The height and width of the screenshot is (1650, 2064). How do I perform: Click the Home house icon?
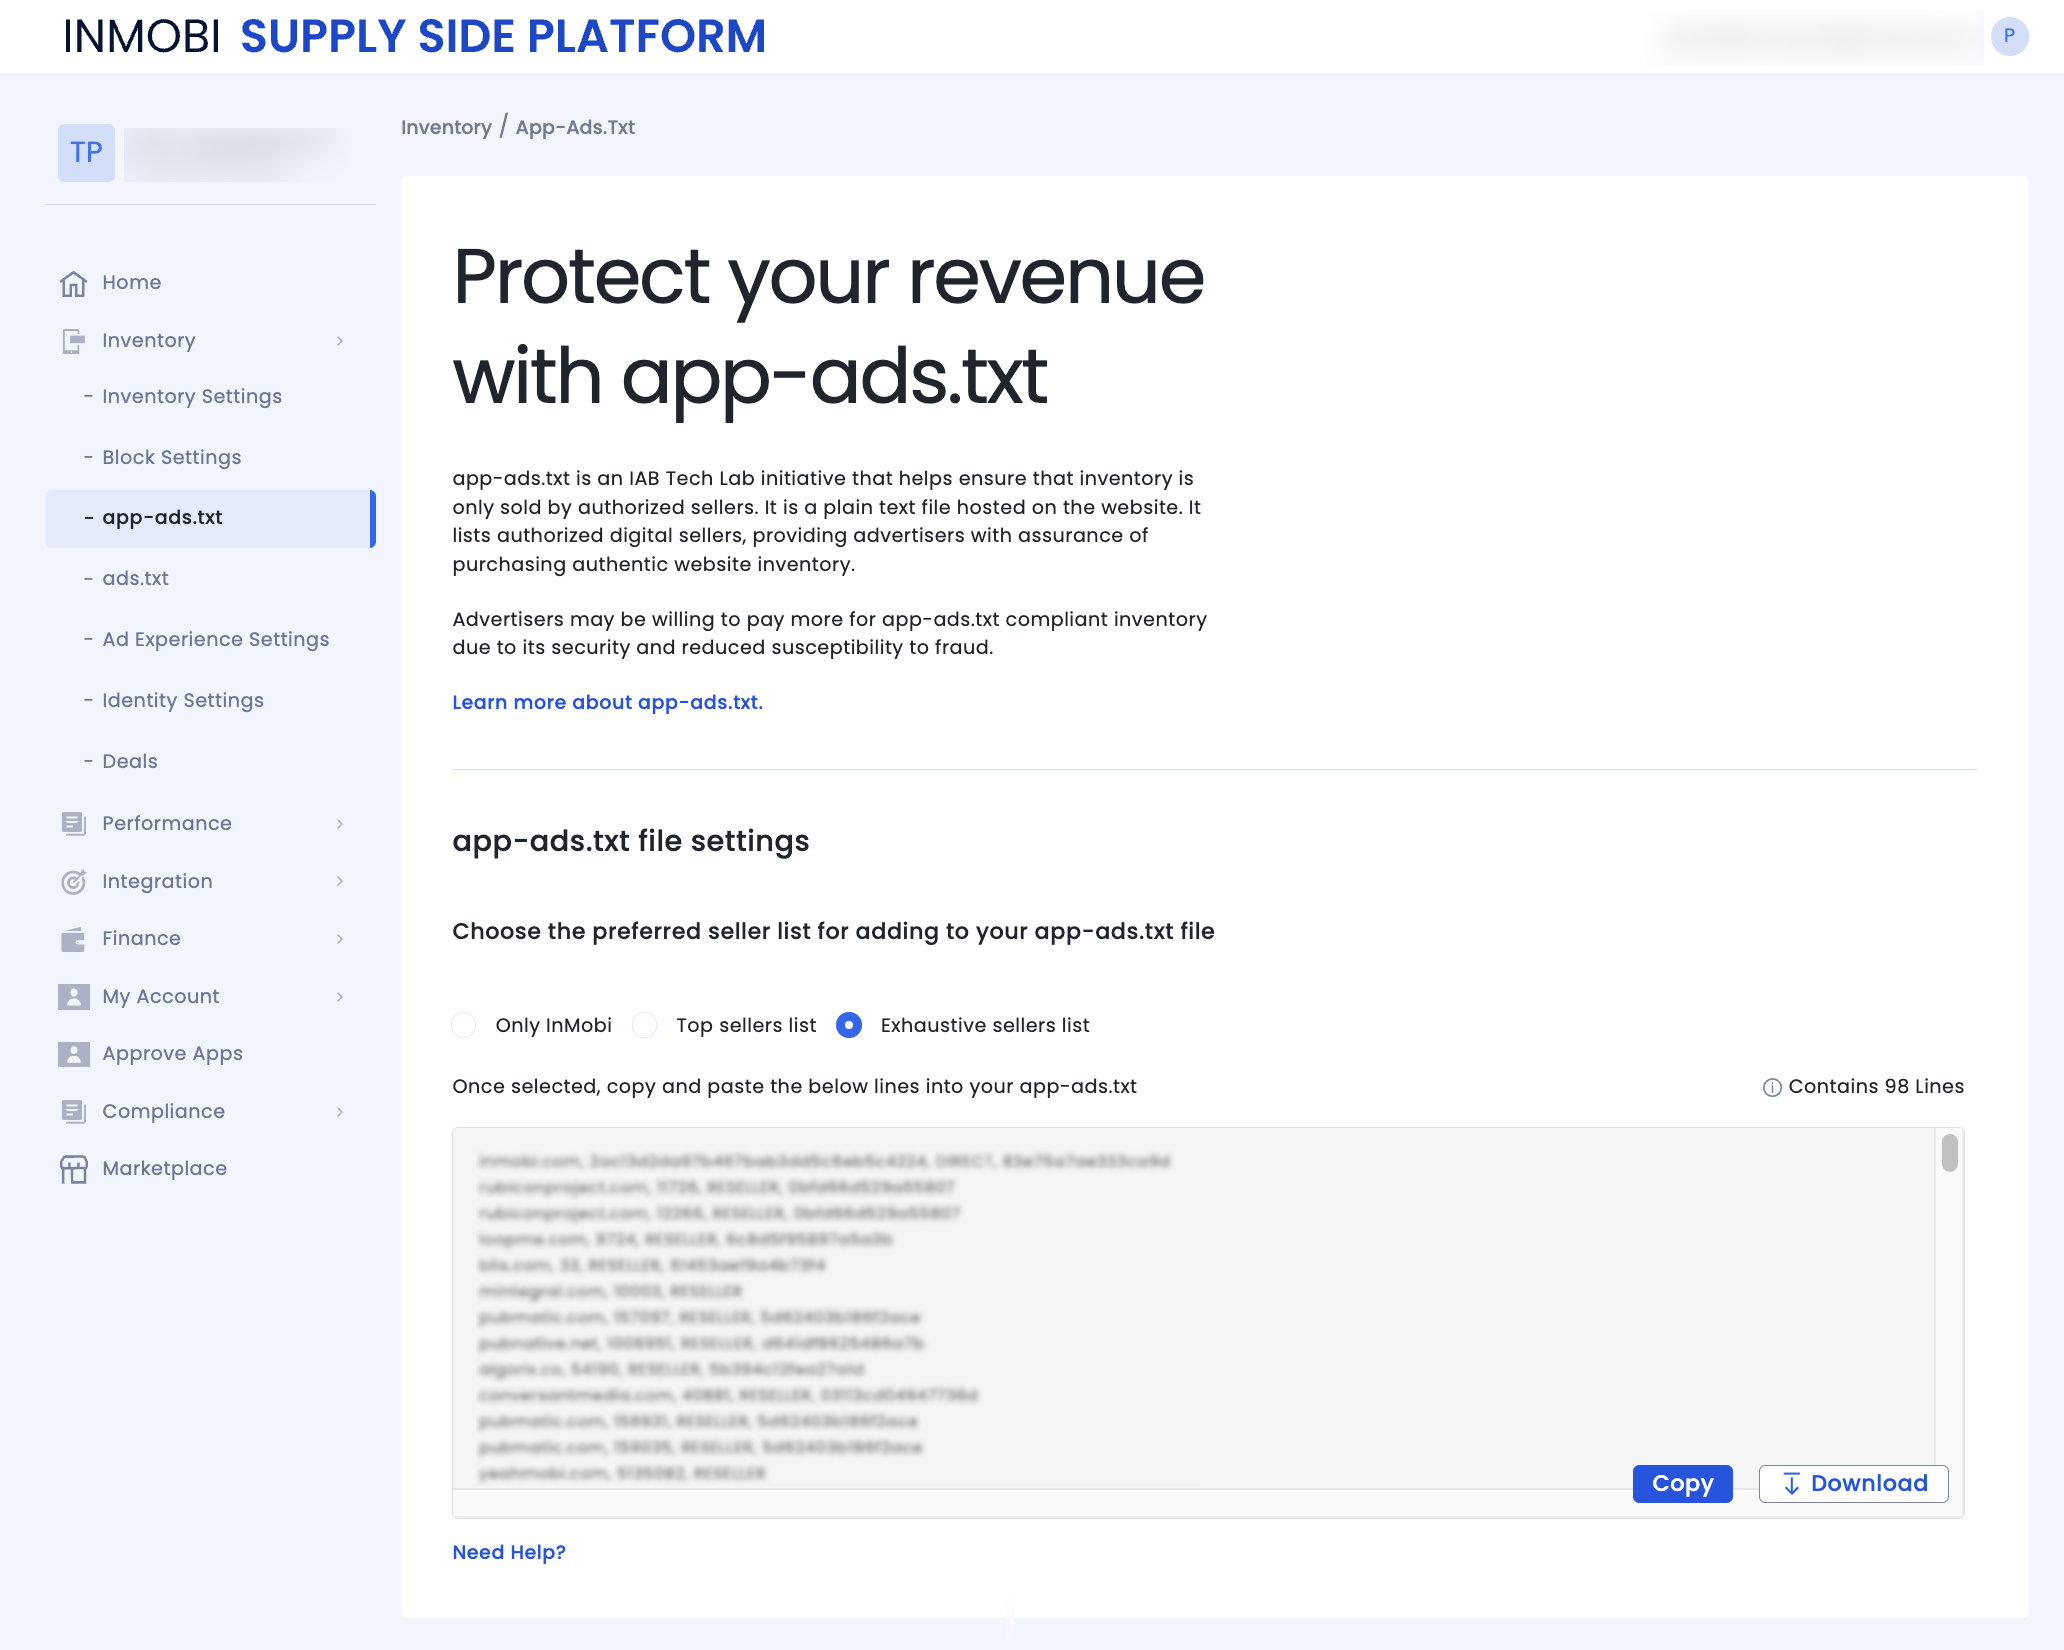point(73,283)
